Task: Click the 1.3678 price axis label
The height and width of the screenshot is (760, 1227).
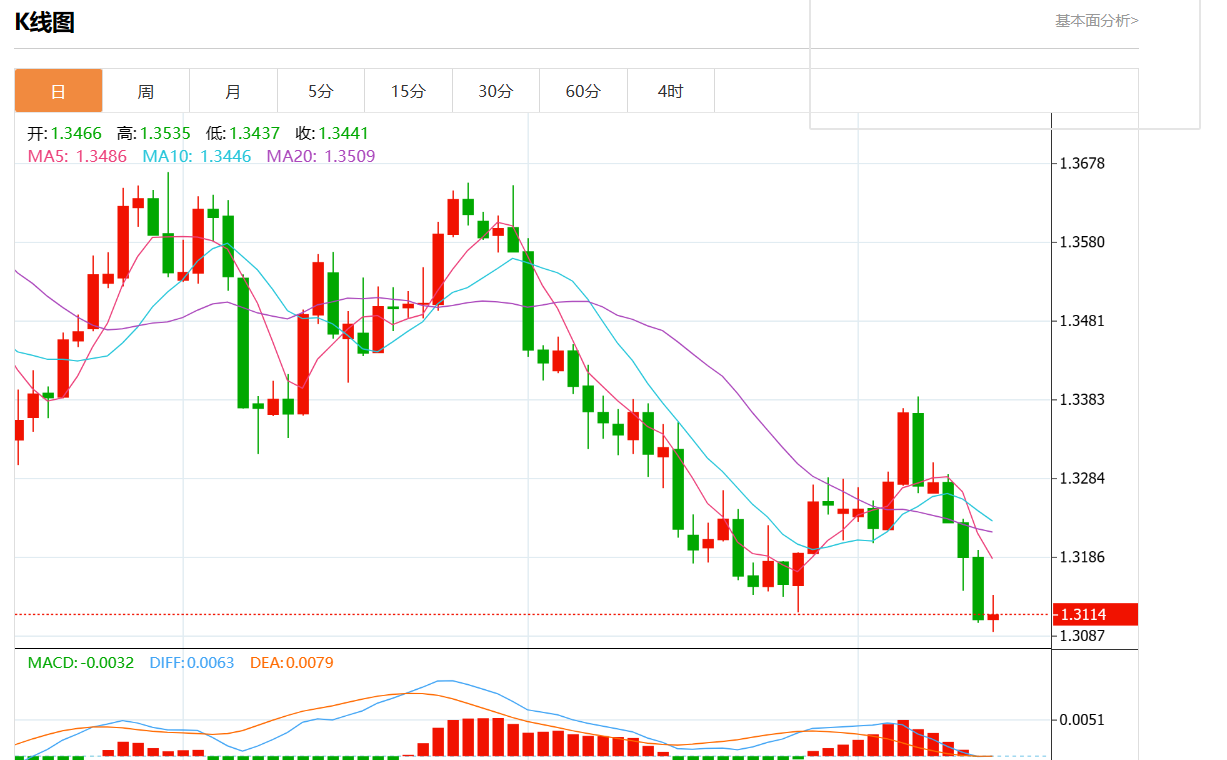Action: pyautogui.click(x=1082, y=163)
